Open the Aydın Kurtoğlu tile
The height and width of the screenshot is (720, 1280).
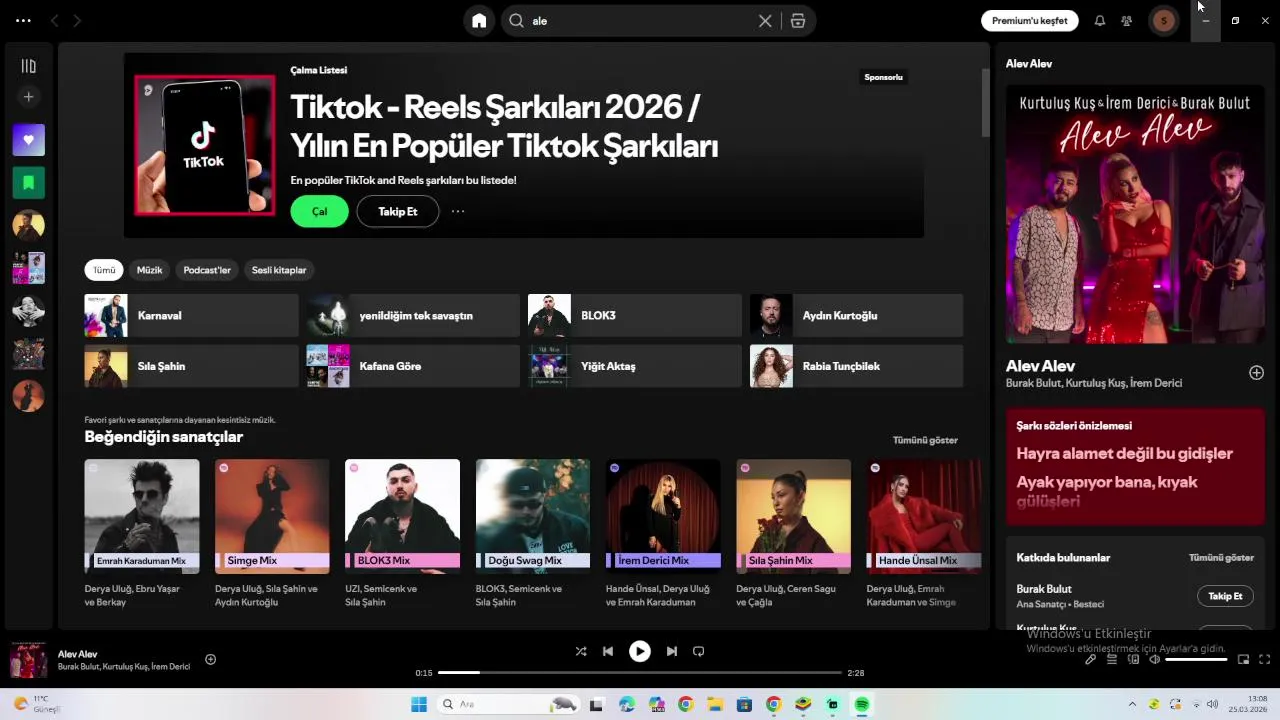[857, 315]
